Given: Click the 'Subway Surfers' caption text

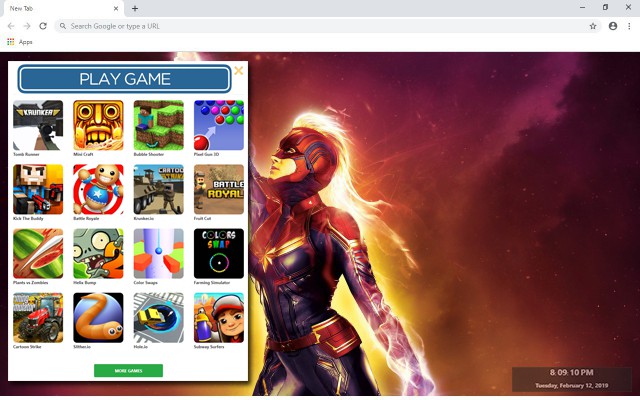Looking at the screenshot, I should point(209,347).
